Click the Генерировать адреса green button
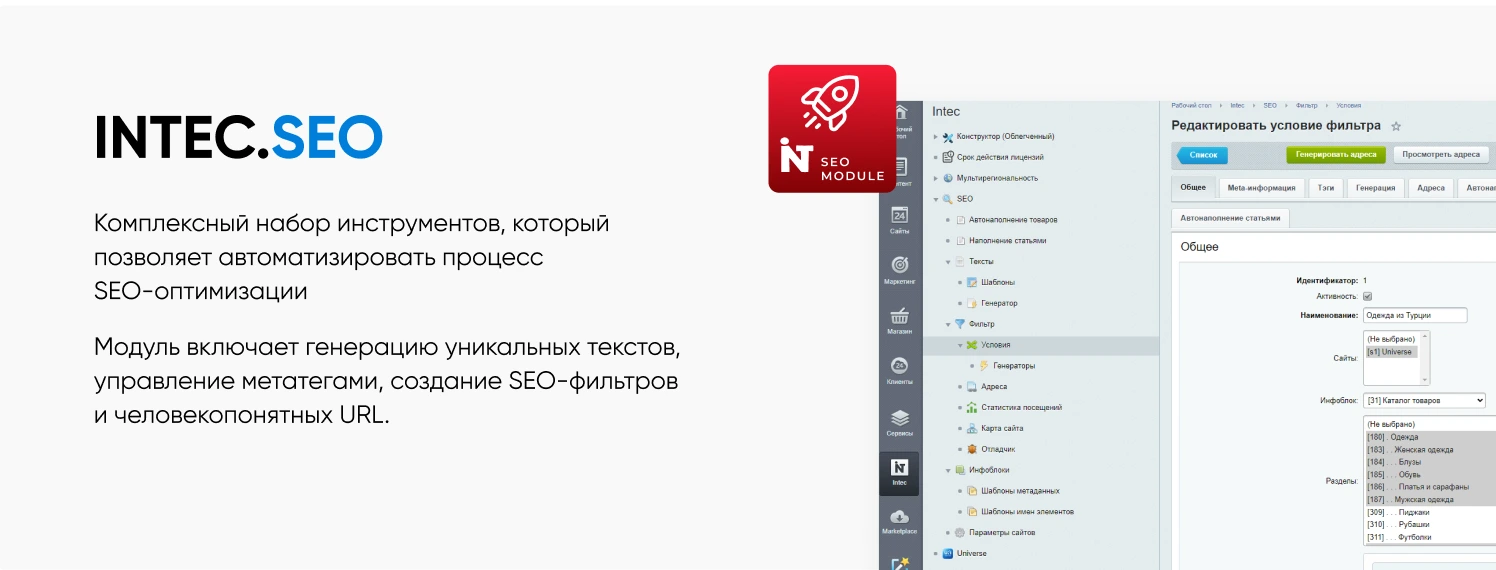 point(1336,155)
